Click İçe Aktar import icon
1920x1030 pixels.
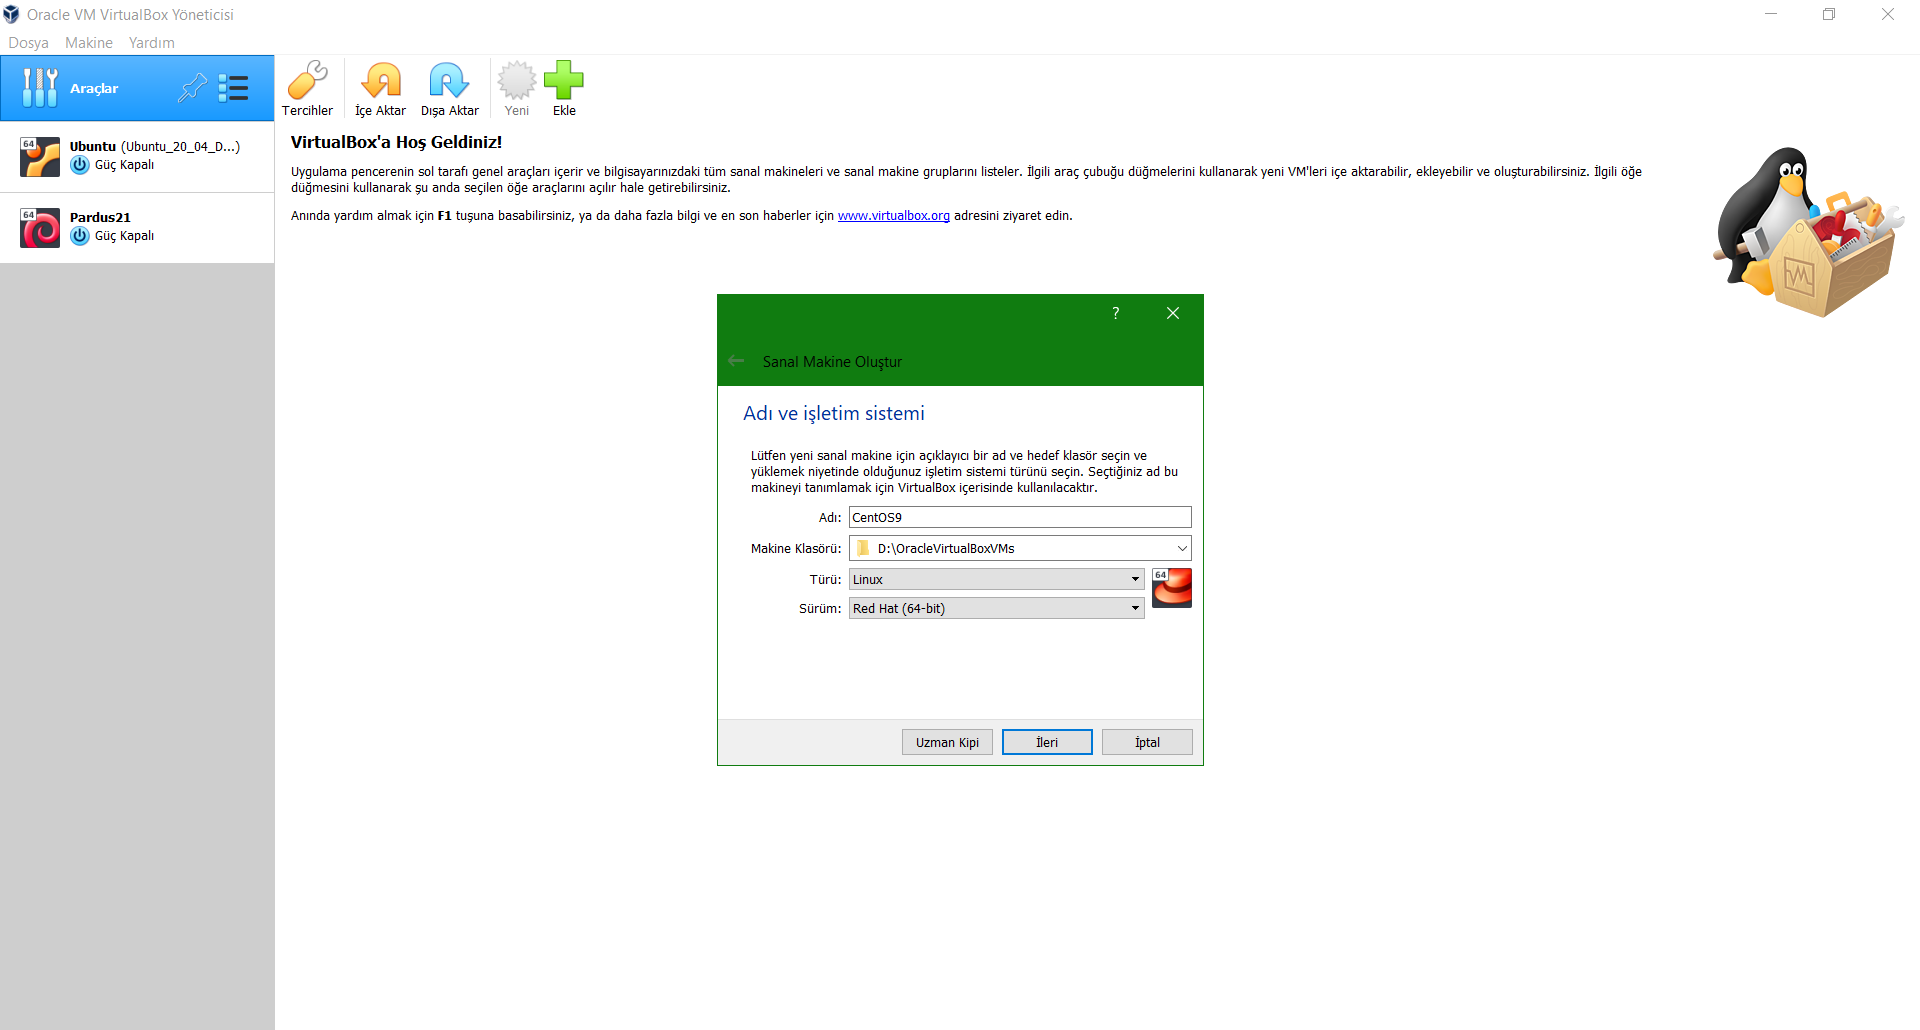pyautogui.click(x=380, y=89)
